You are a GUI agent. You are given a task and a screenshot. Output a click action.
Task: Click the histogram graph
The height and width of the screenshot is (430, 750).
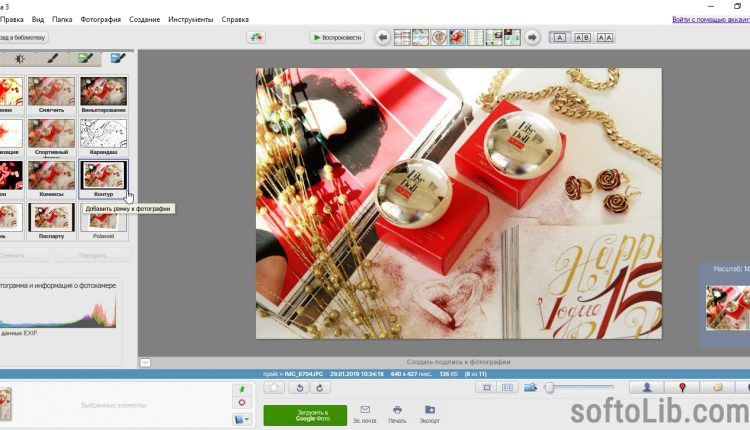[58, 311]
